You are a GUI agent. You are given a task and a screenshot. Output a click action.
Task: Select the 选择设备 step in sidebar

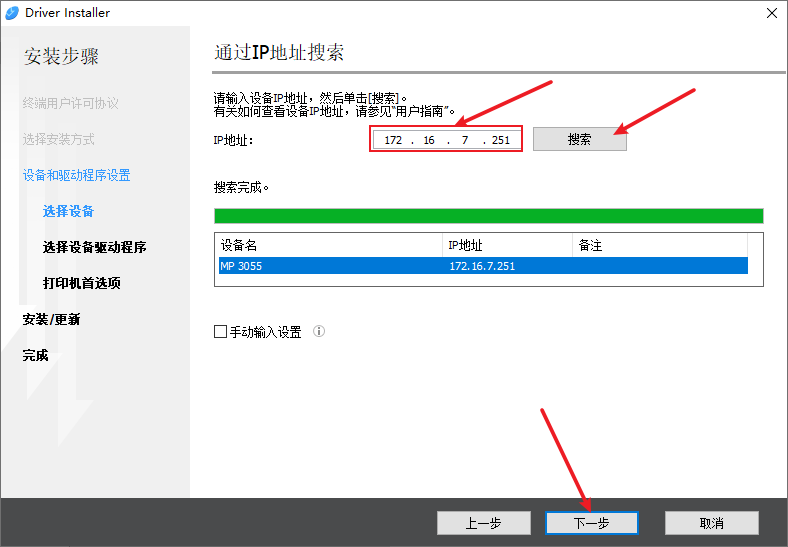point(69,211)
